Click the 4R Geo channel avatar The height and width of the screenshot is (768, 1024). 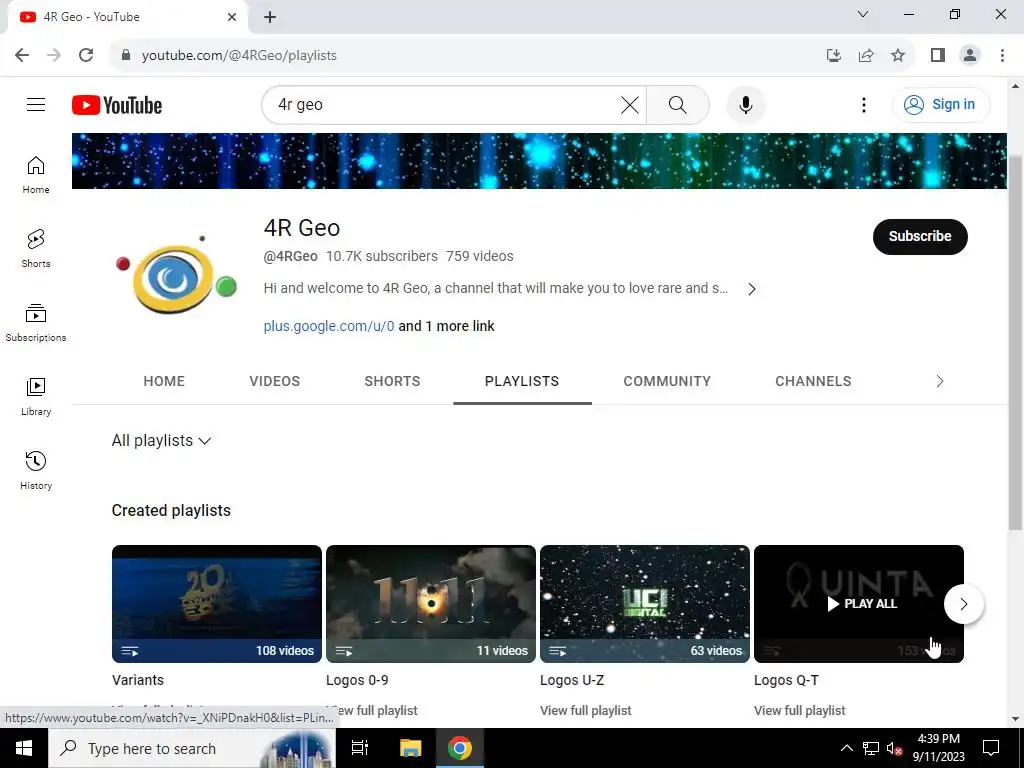click(175, 275)
